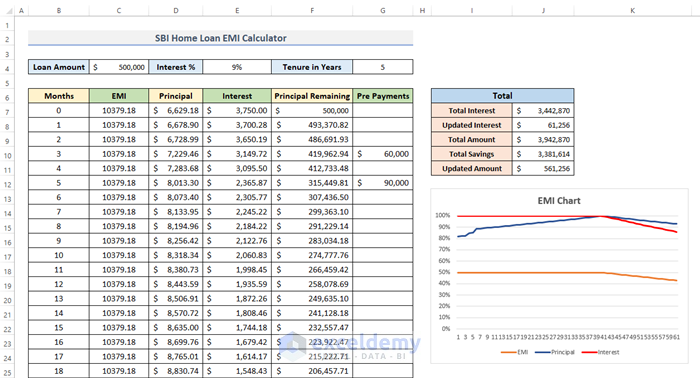700x378 pixels.
Task: Click the 100% label on chart axis
Action: point(443,215)
